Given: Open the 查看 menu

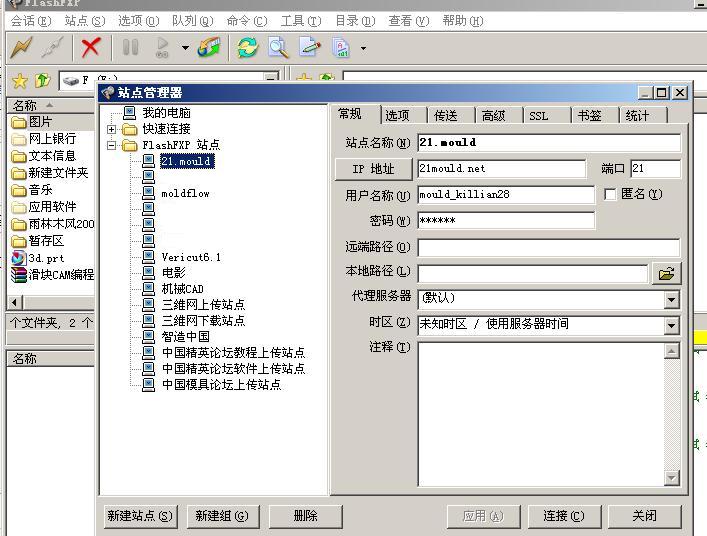Looking at the screenshot, I should [409, 21].
